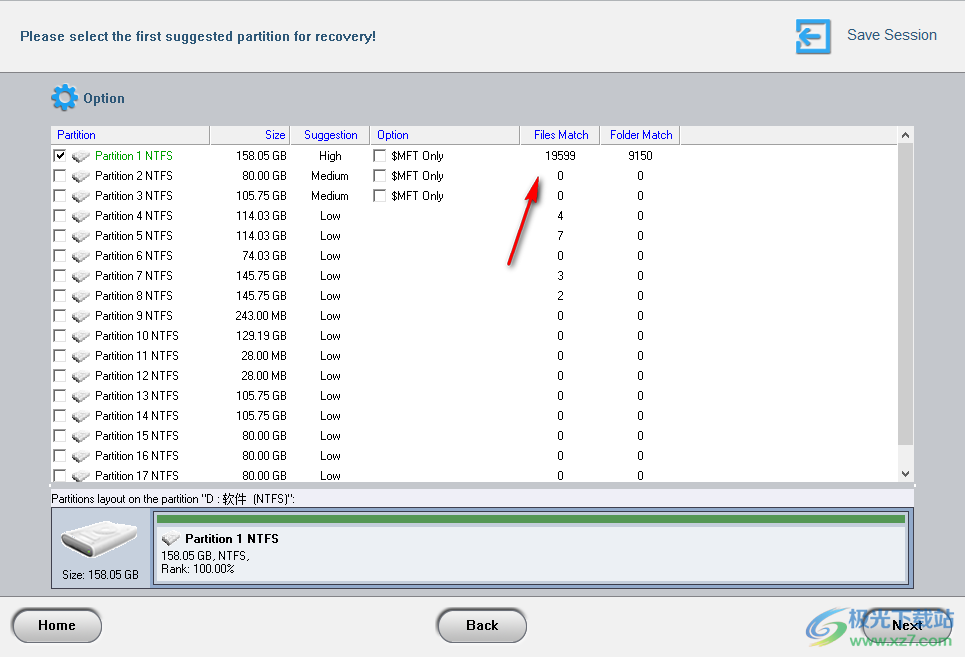Click the drive icon beside Partition 7 NTFS
The width and height of the screenshot is (965, 657).
pyautogui.click(x=81, y=276)
